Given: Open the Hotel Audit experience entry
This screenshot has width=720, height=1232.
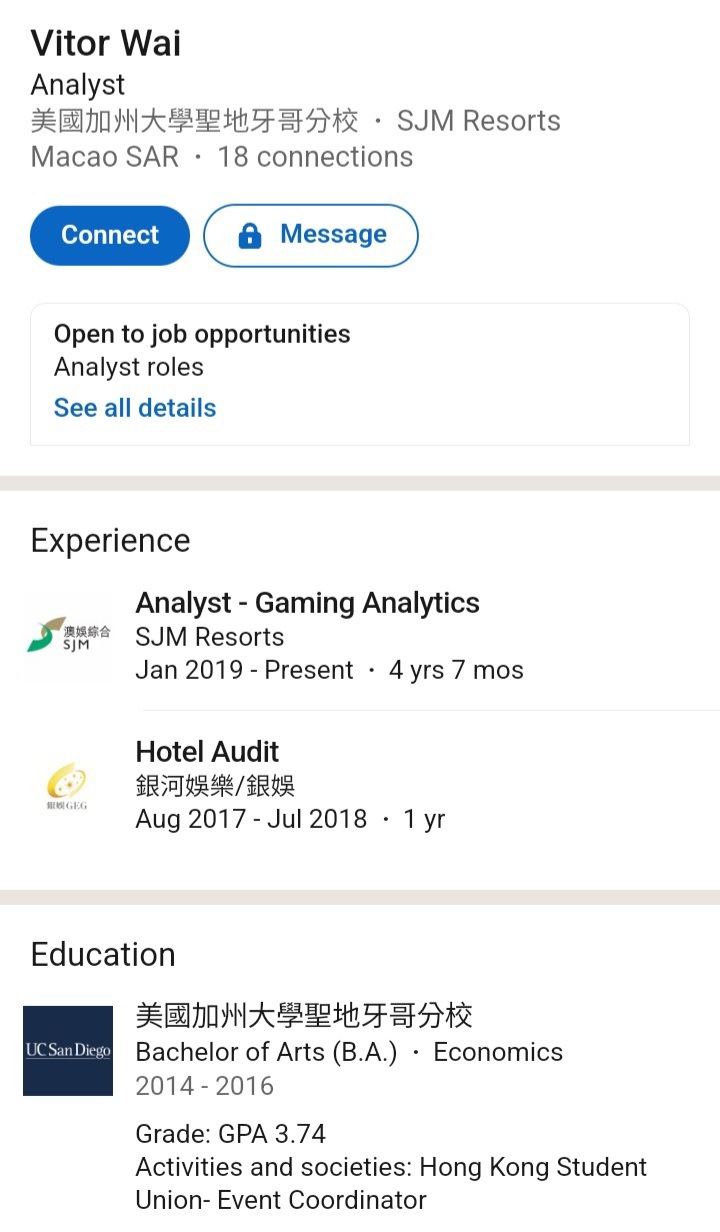Looking at the screenshot, I should pyautogui.click(x=207, y=752).
